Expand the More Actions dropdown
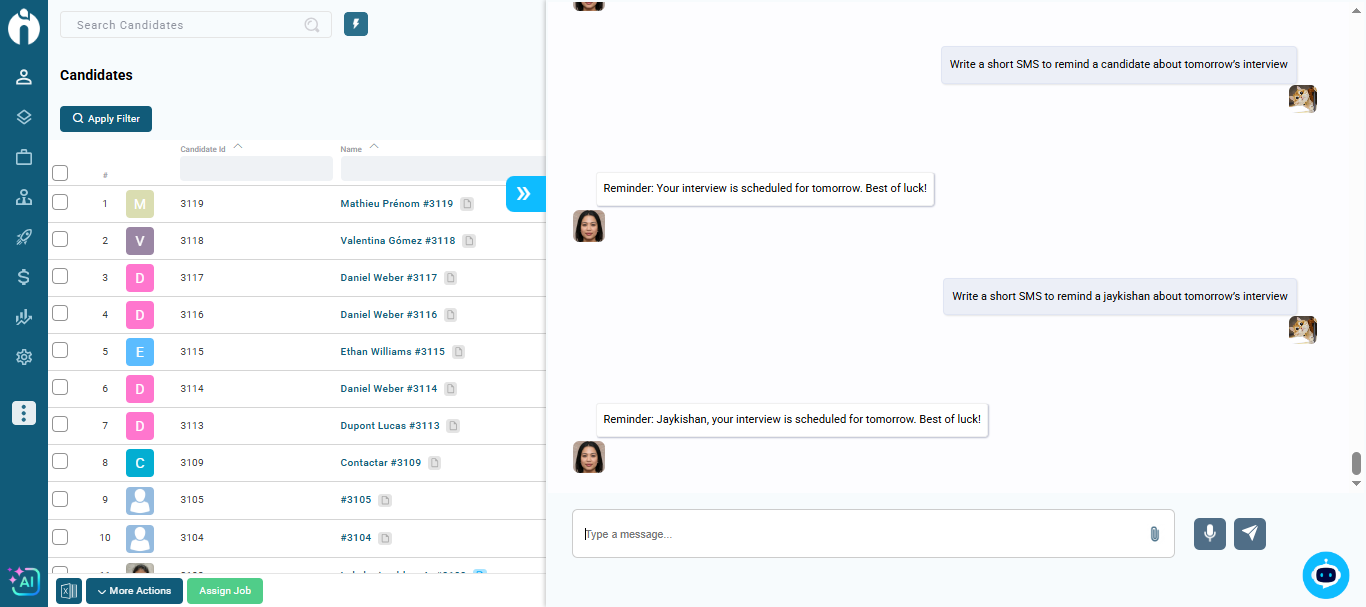1366x607 pixels. 134,591
